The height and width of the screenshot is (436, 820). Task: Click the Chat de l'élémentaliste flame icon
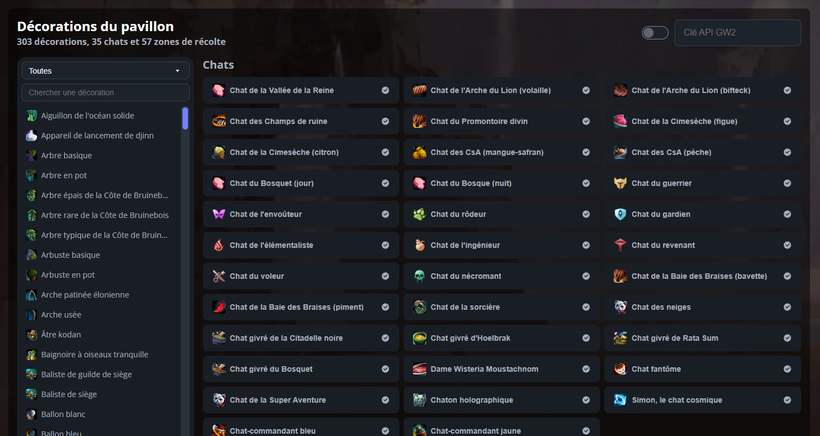point(219,245)
